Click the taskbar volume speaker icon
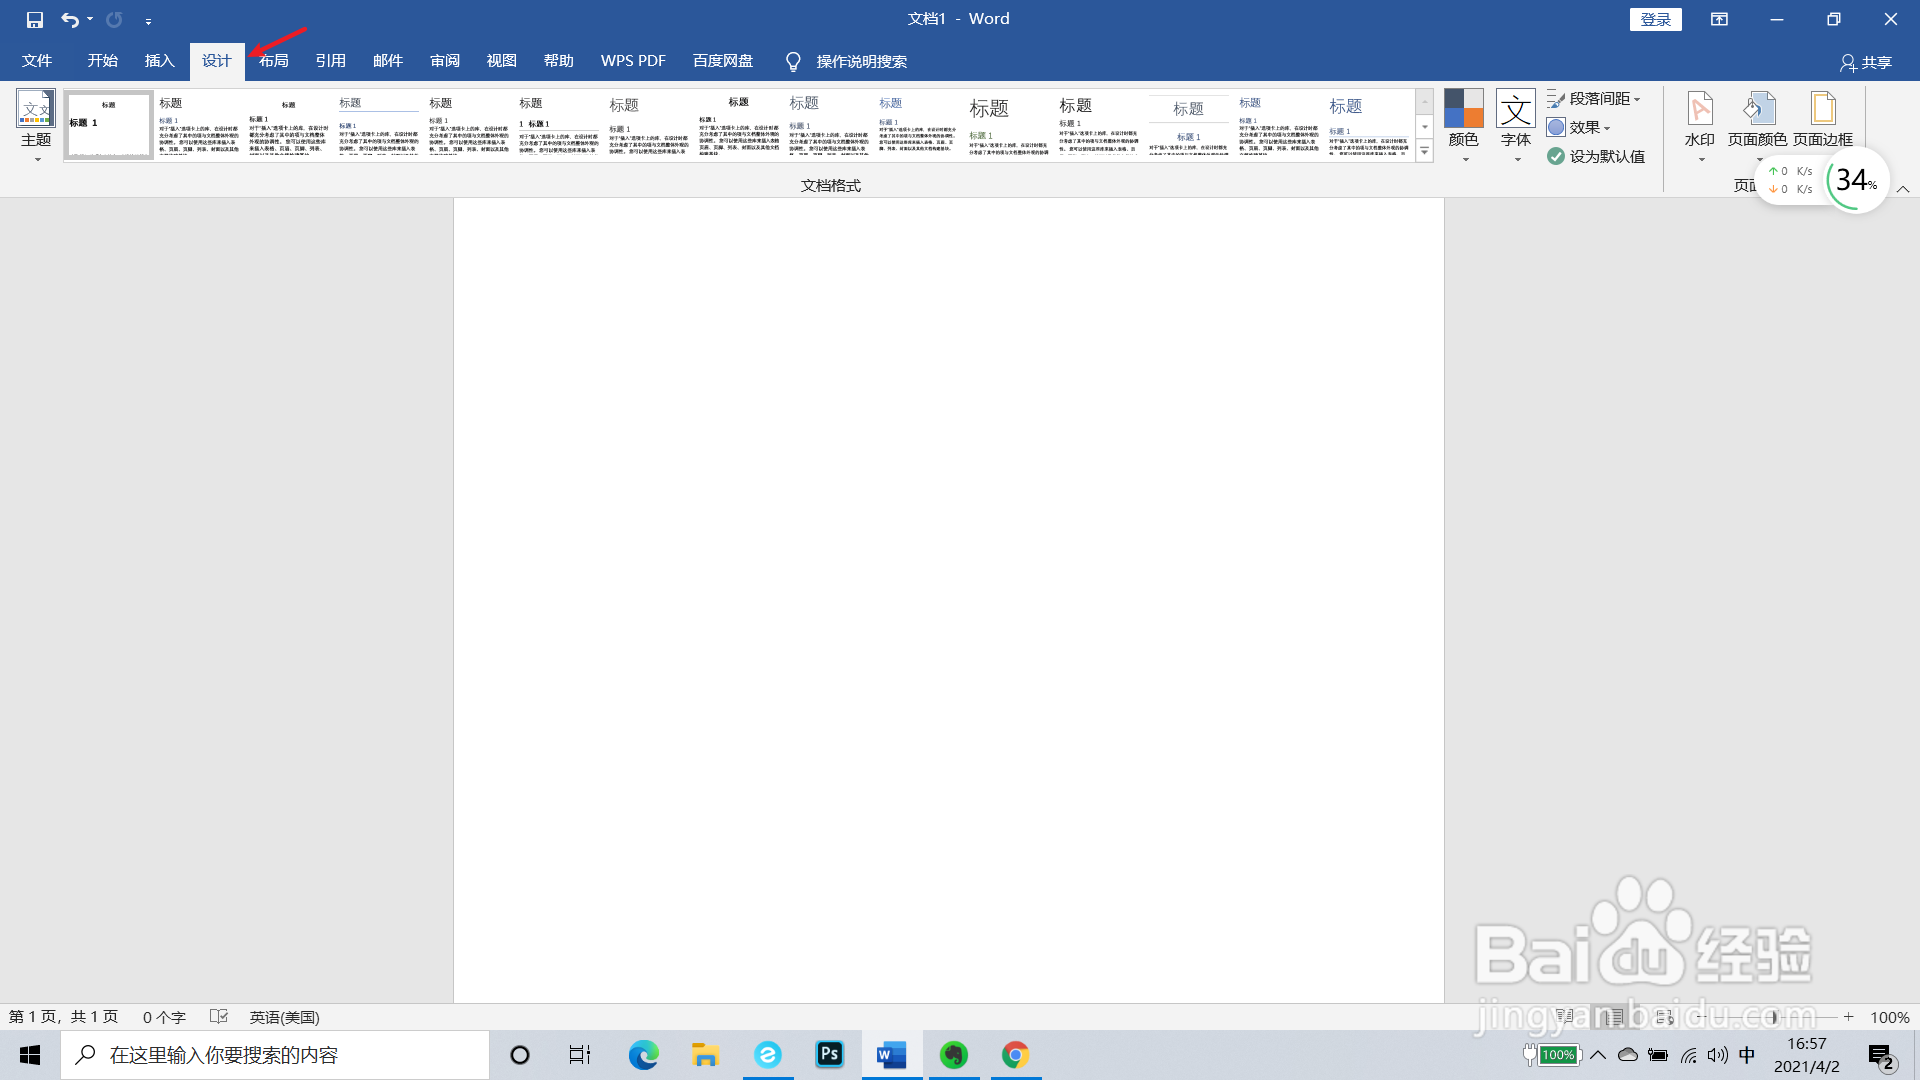The height and width of the screenshot is (1080, 1920). [1717, 1055]
